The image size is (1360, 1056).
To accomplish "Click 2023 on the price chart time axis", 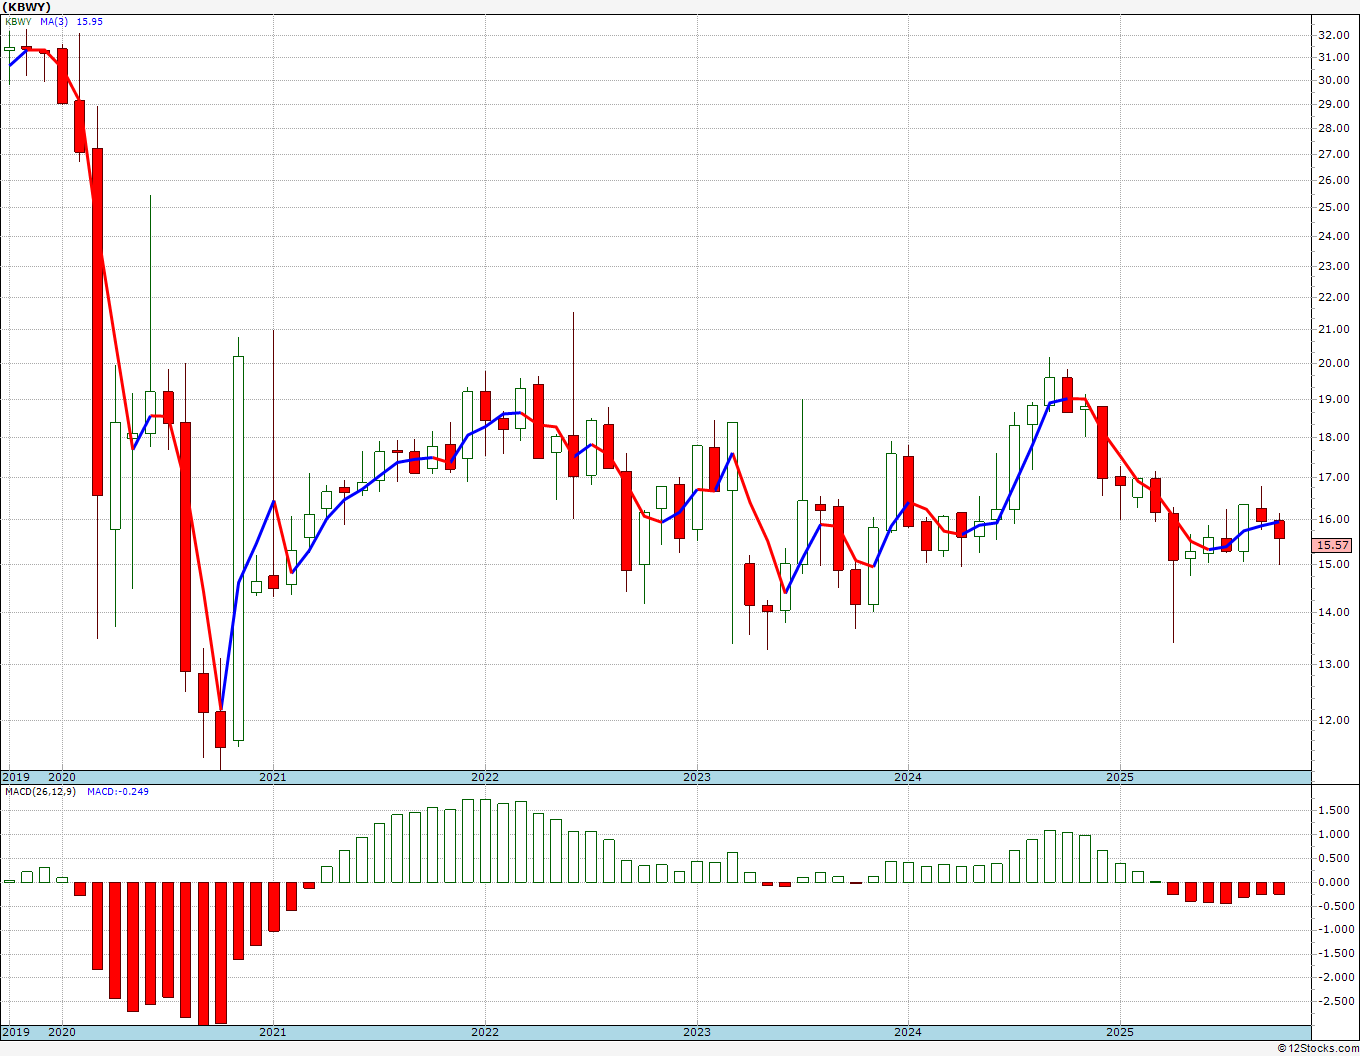I will click(x=697, y=777).
